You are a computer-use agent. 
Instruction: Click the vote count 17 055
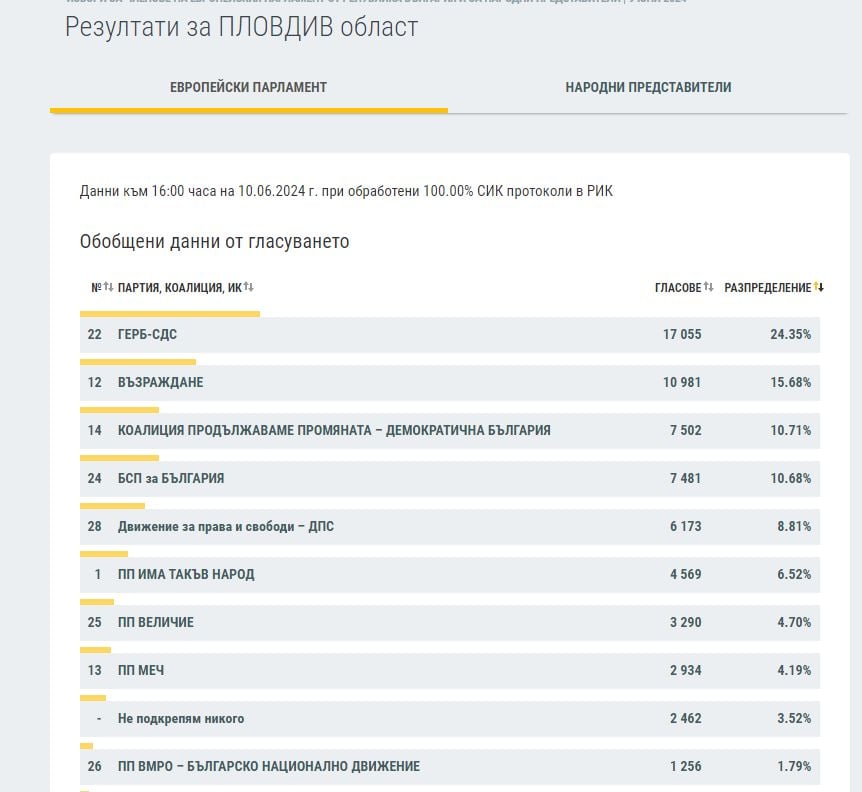[x=682, y=335]
